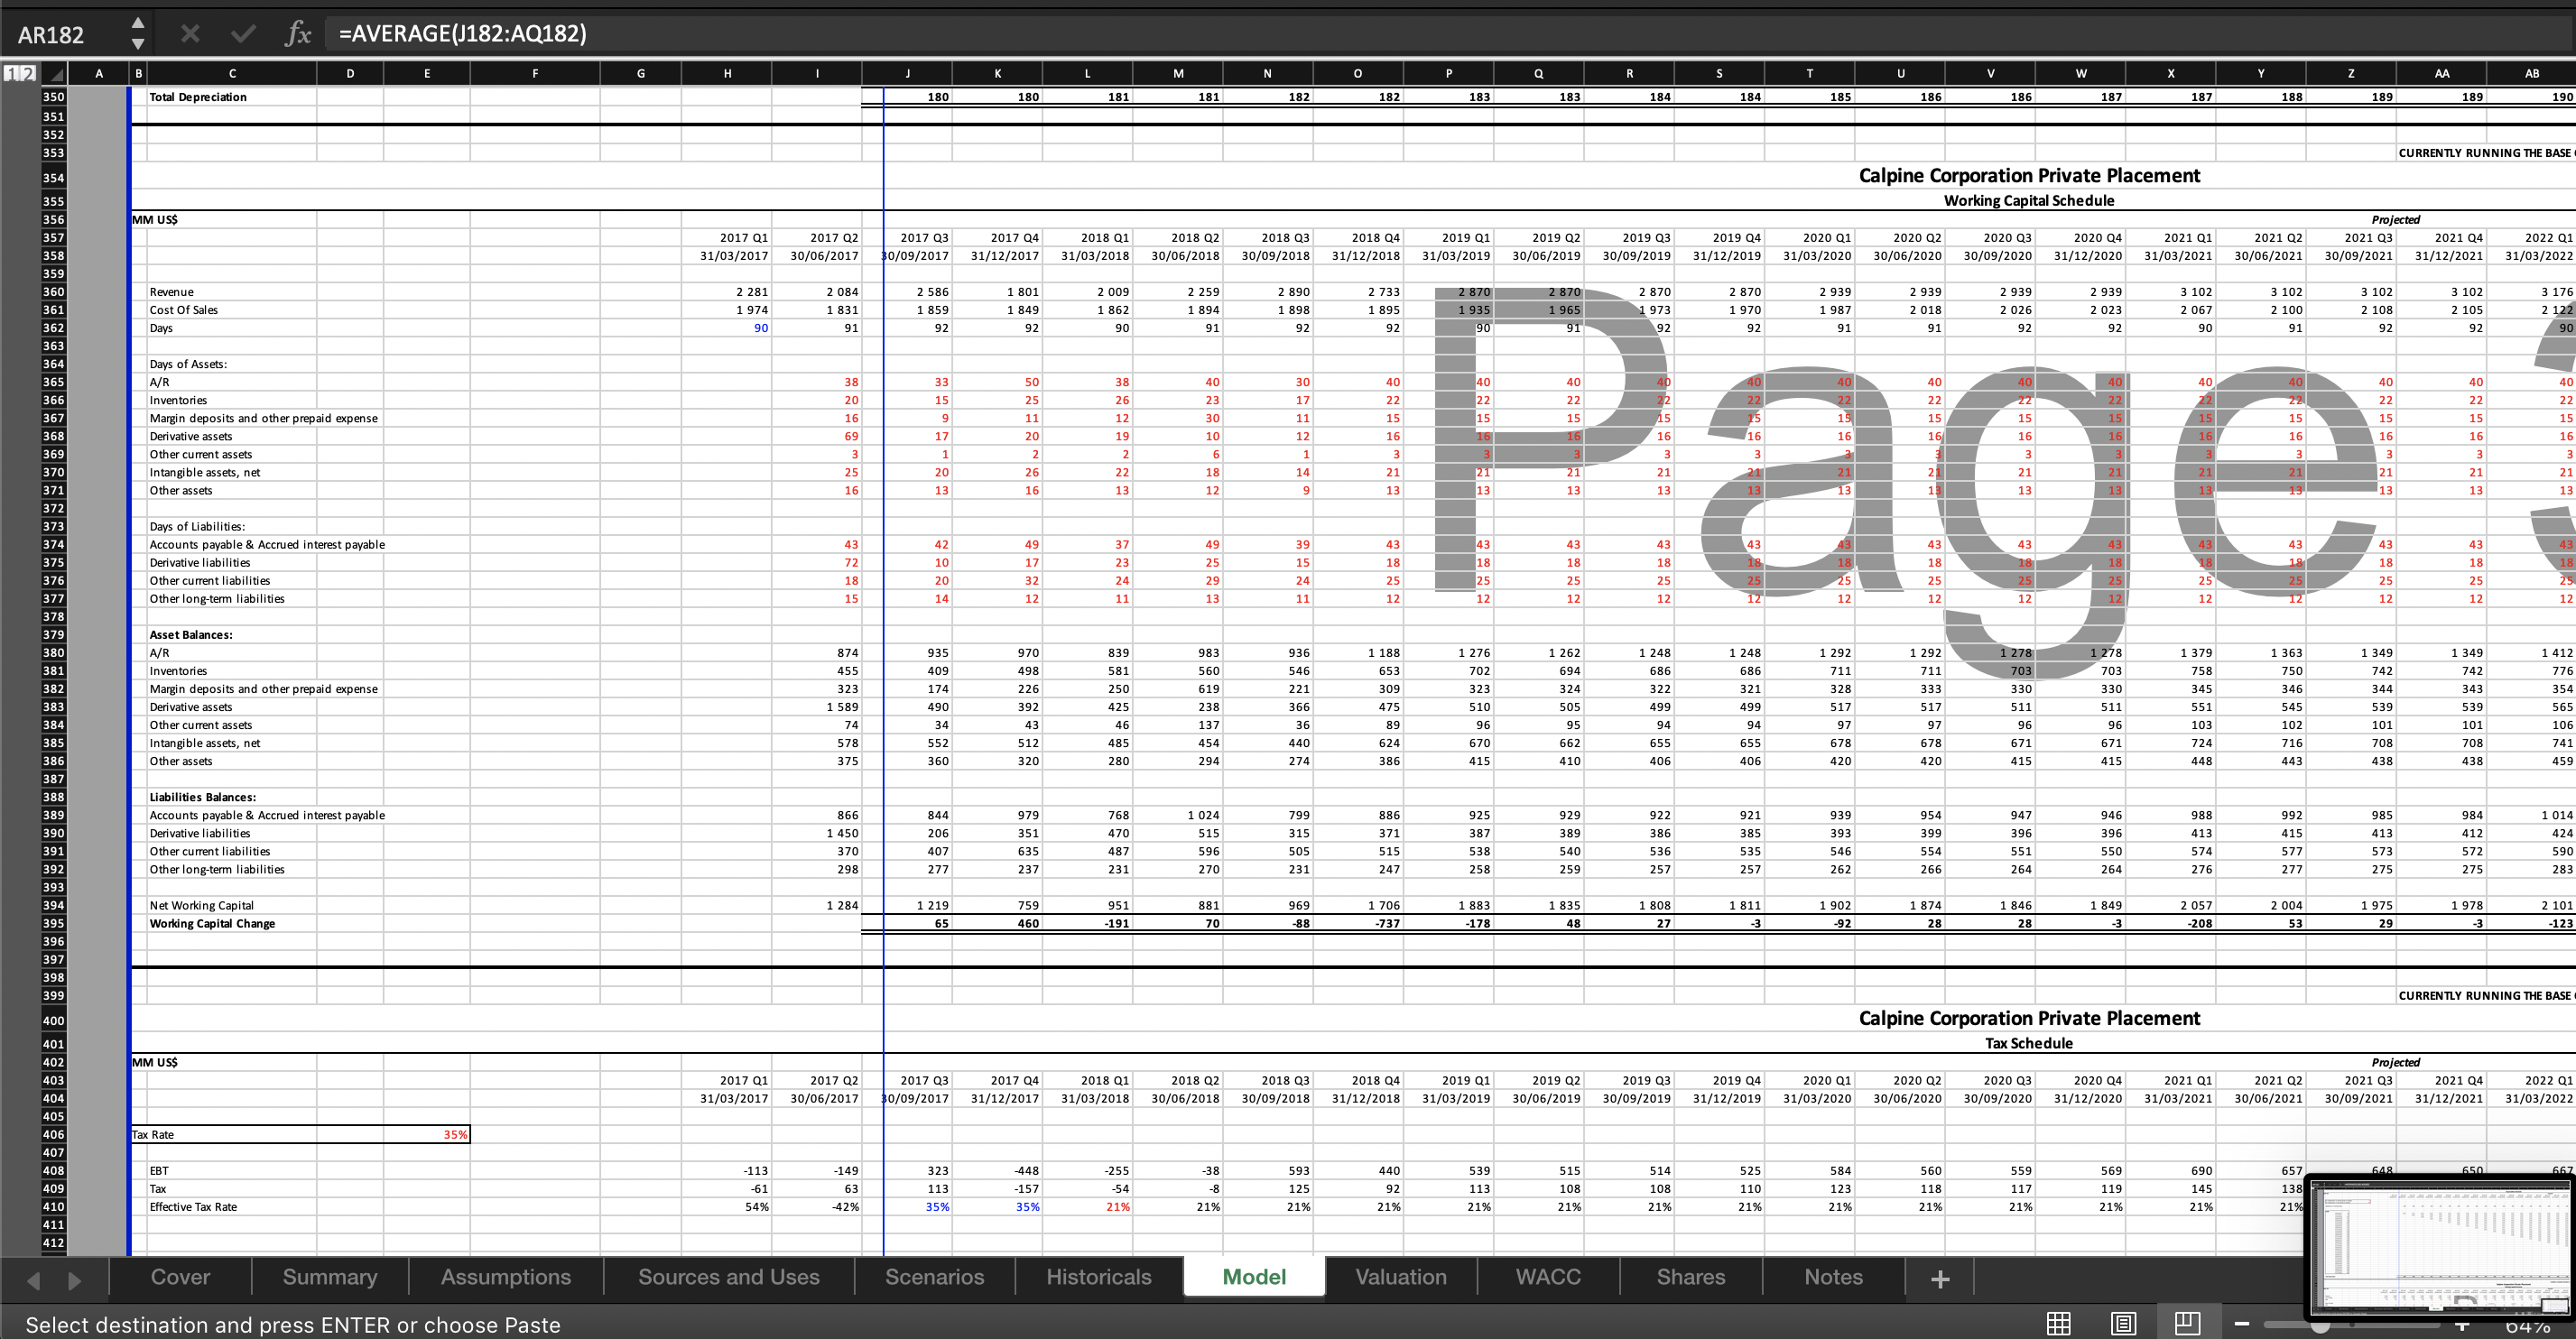Expand the Name Box stepper arrows
The width and height of the screenshot is (2576, 1339).
point(138,34)
